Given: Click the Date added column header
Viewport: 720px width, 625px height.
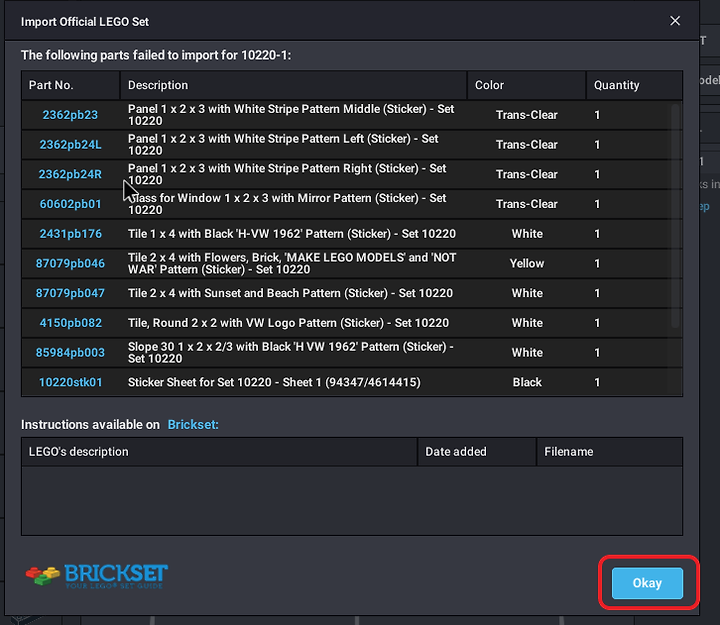Looking at the screenshot, I should coord(477,451).
